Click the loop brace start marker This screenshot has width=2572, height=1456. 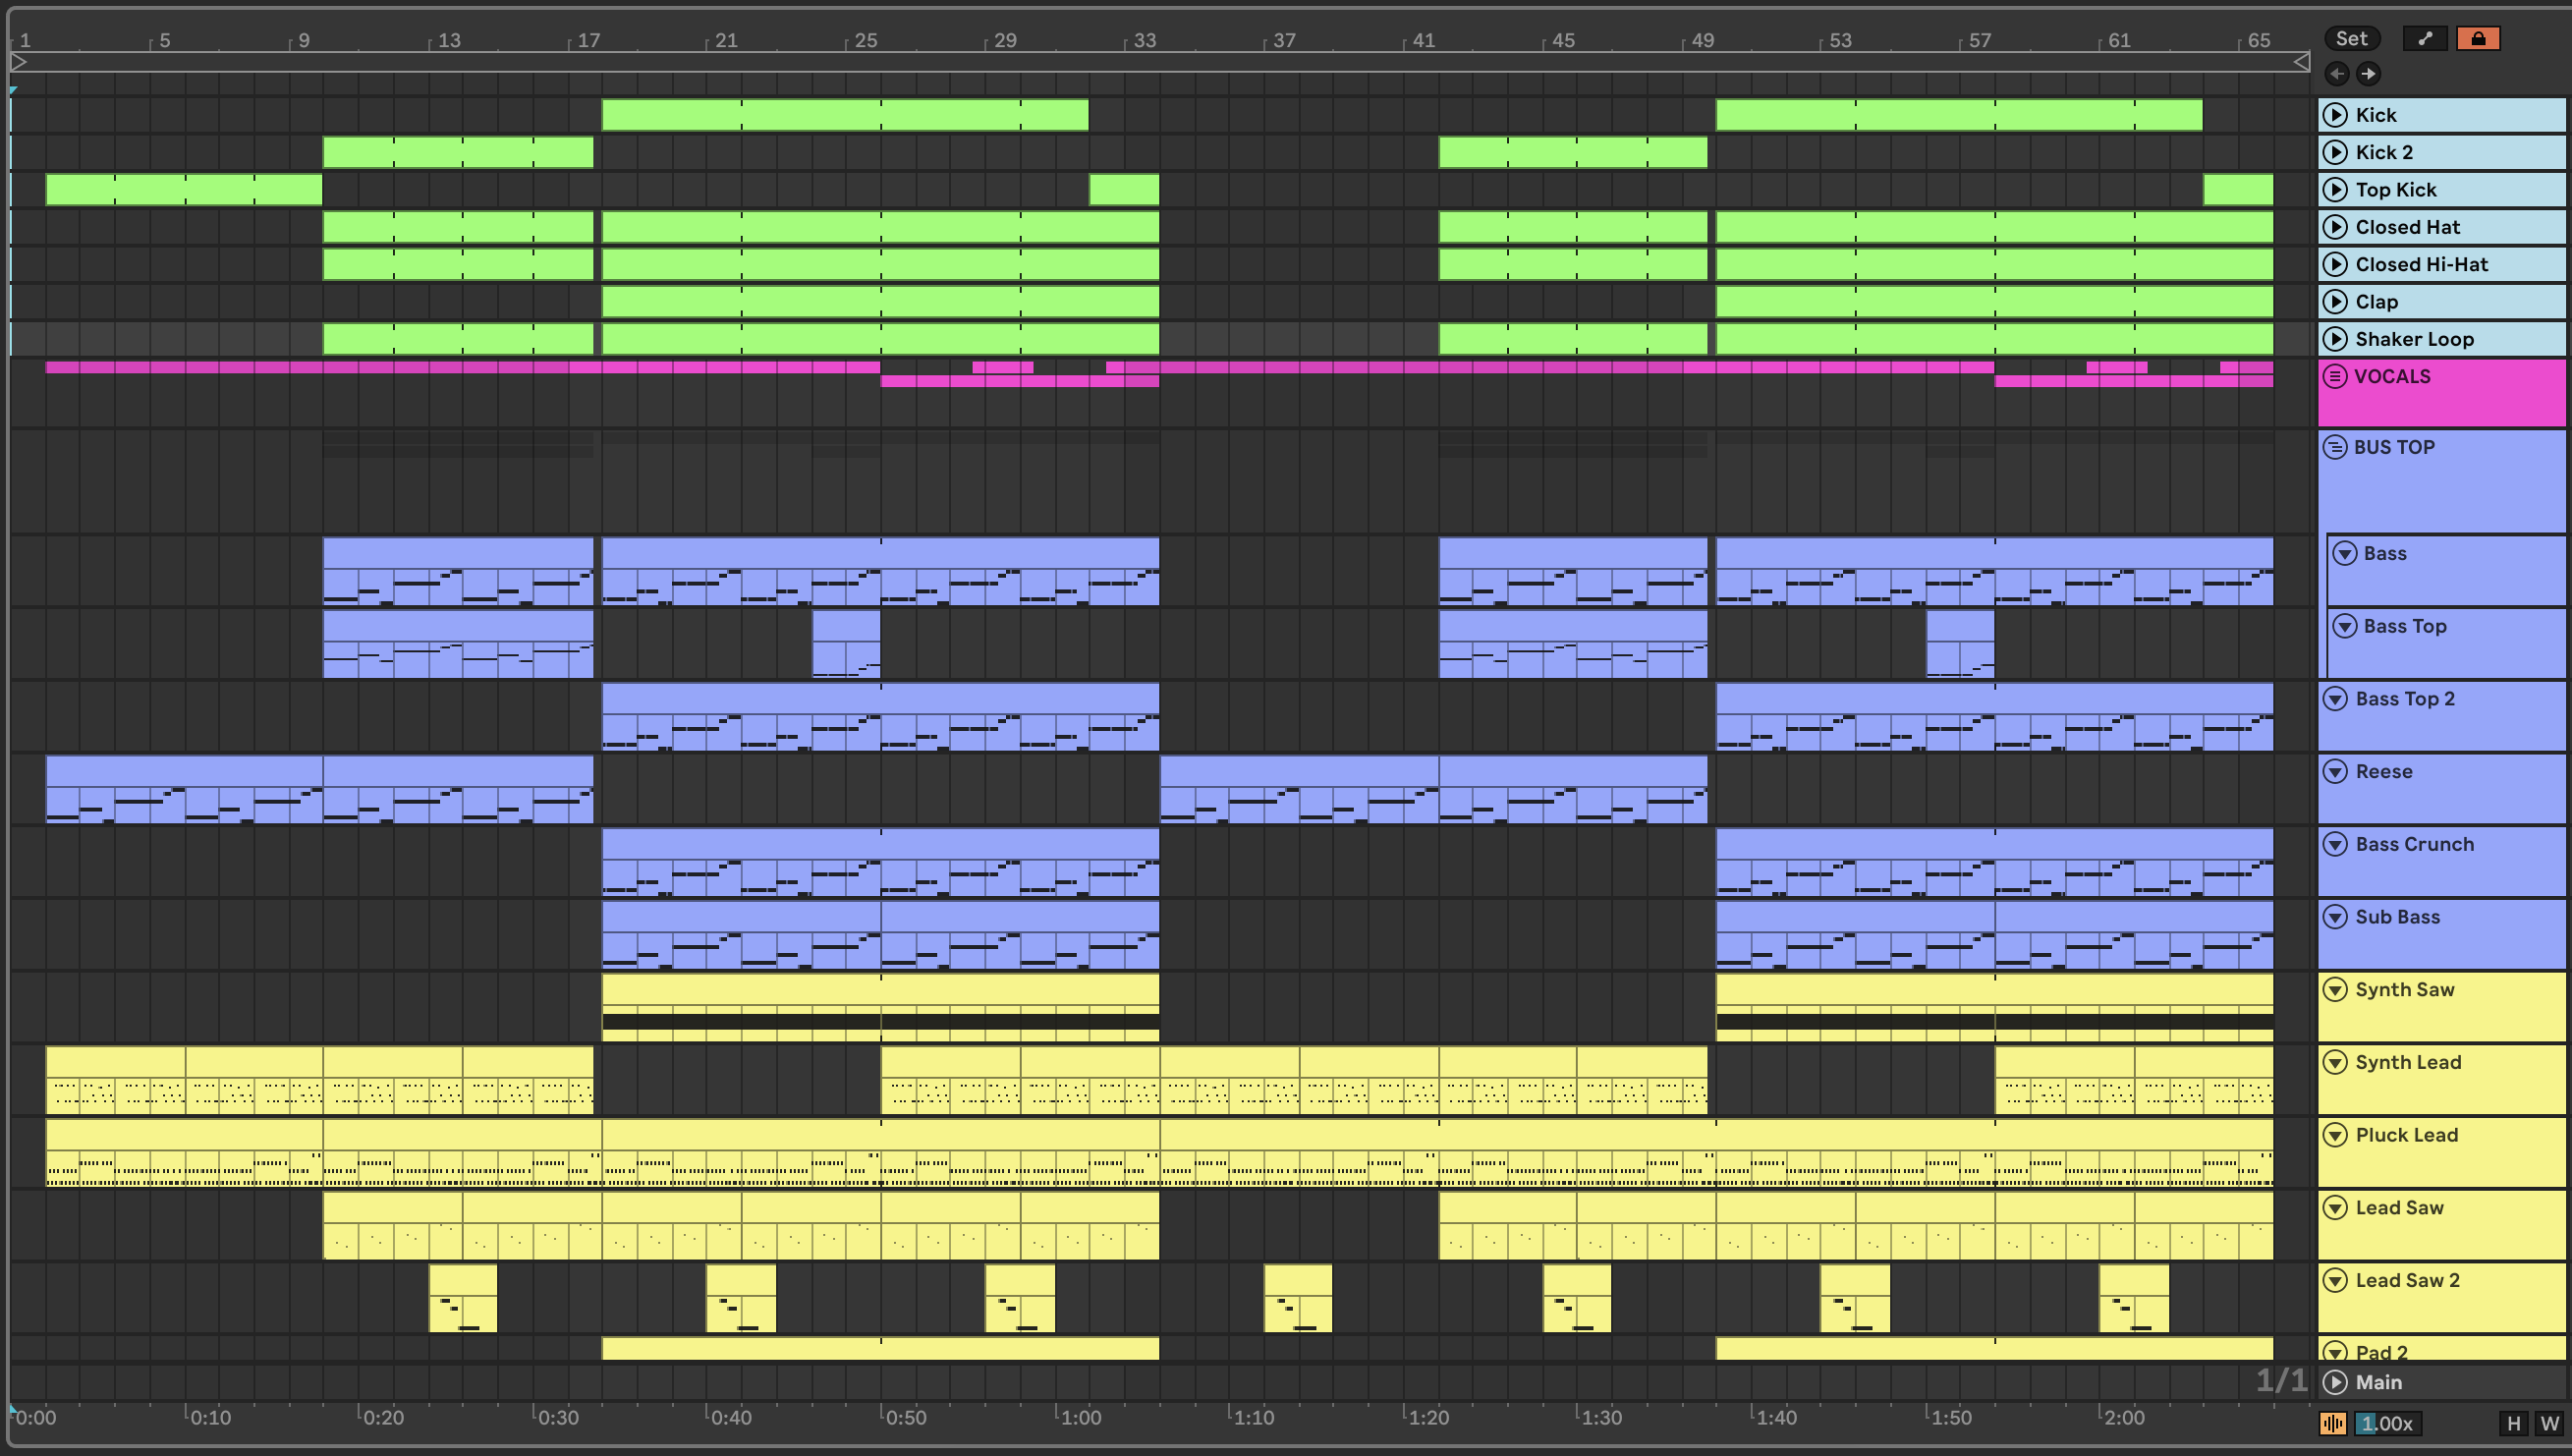(x=18, y=62)
